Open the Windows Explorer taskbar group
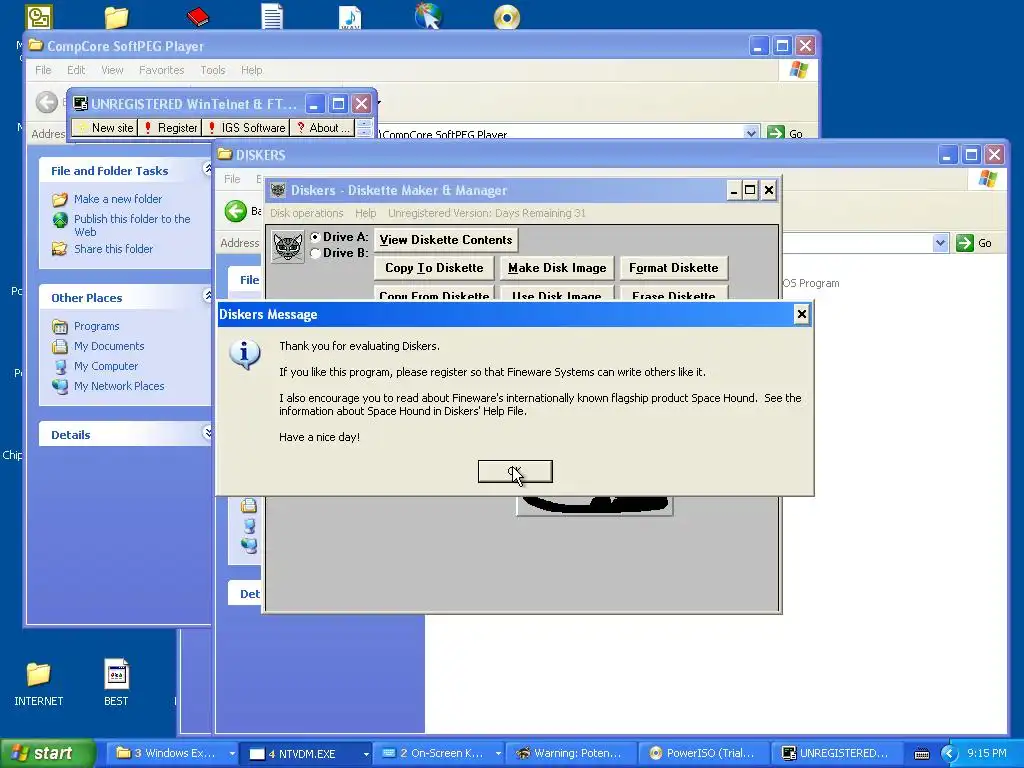Image resolution: width=1024 pixels, height=768 pixels. coord(175,753)
